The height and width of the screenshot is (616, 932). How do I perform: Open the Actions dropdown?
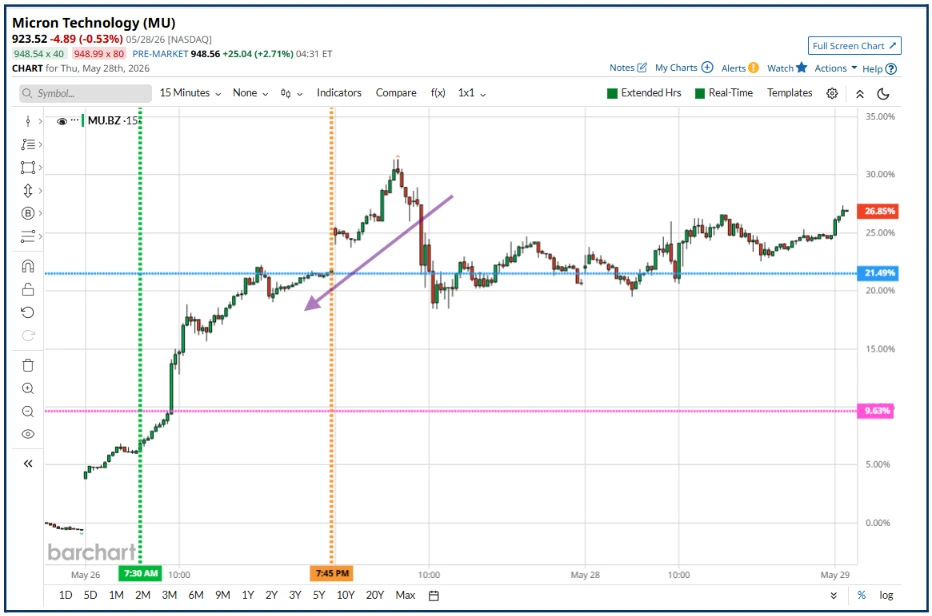click(836, 68)
